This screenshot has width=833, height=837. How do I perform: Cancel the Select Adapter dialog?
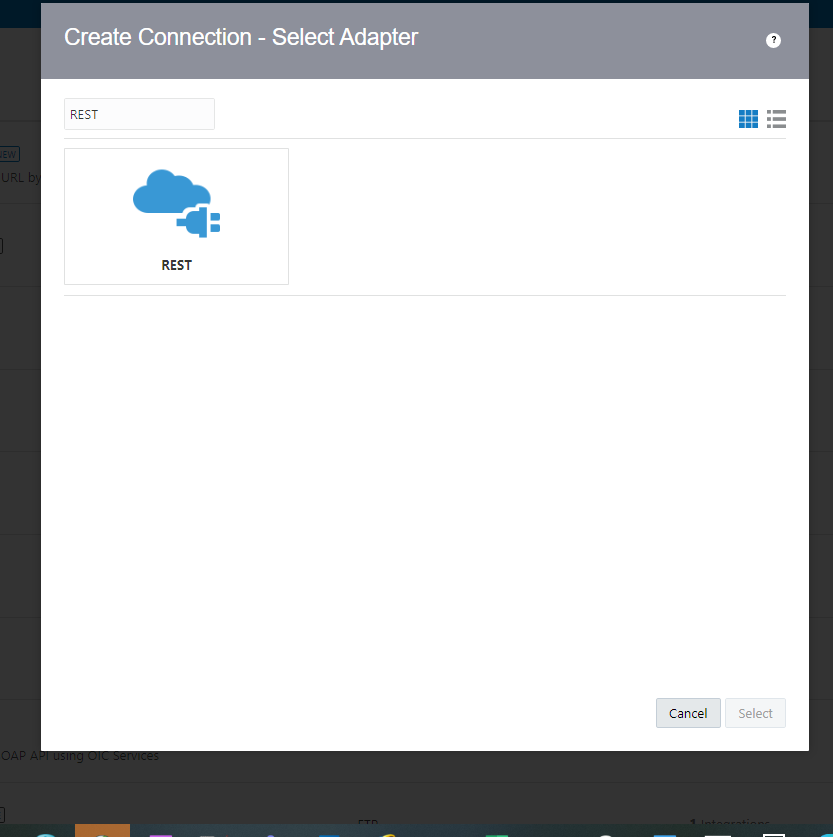click(x=688, y=713)
